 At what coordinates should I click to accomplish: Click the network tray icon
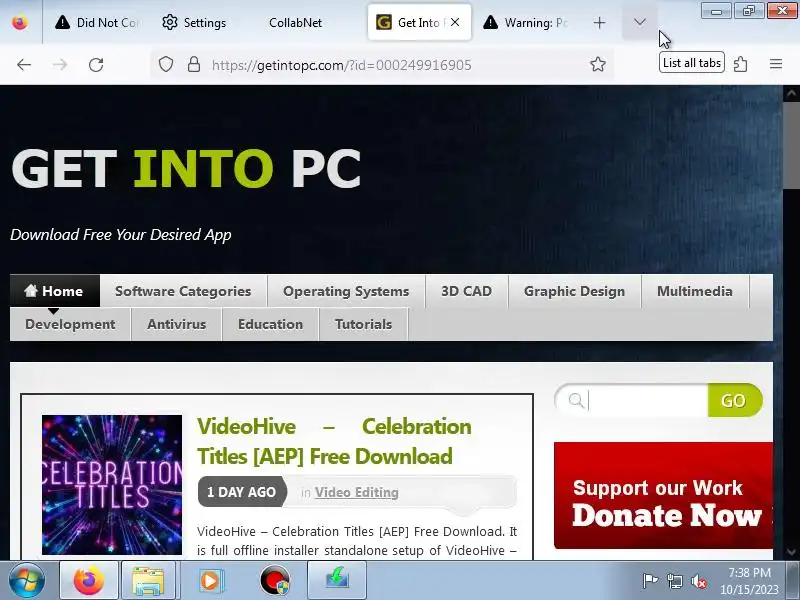675,581
